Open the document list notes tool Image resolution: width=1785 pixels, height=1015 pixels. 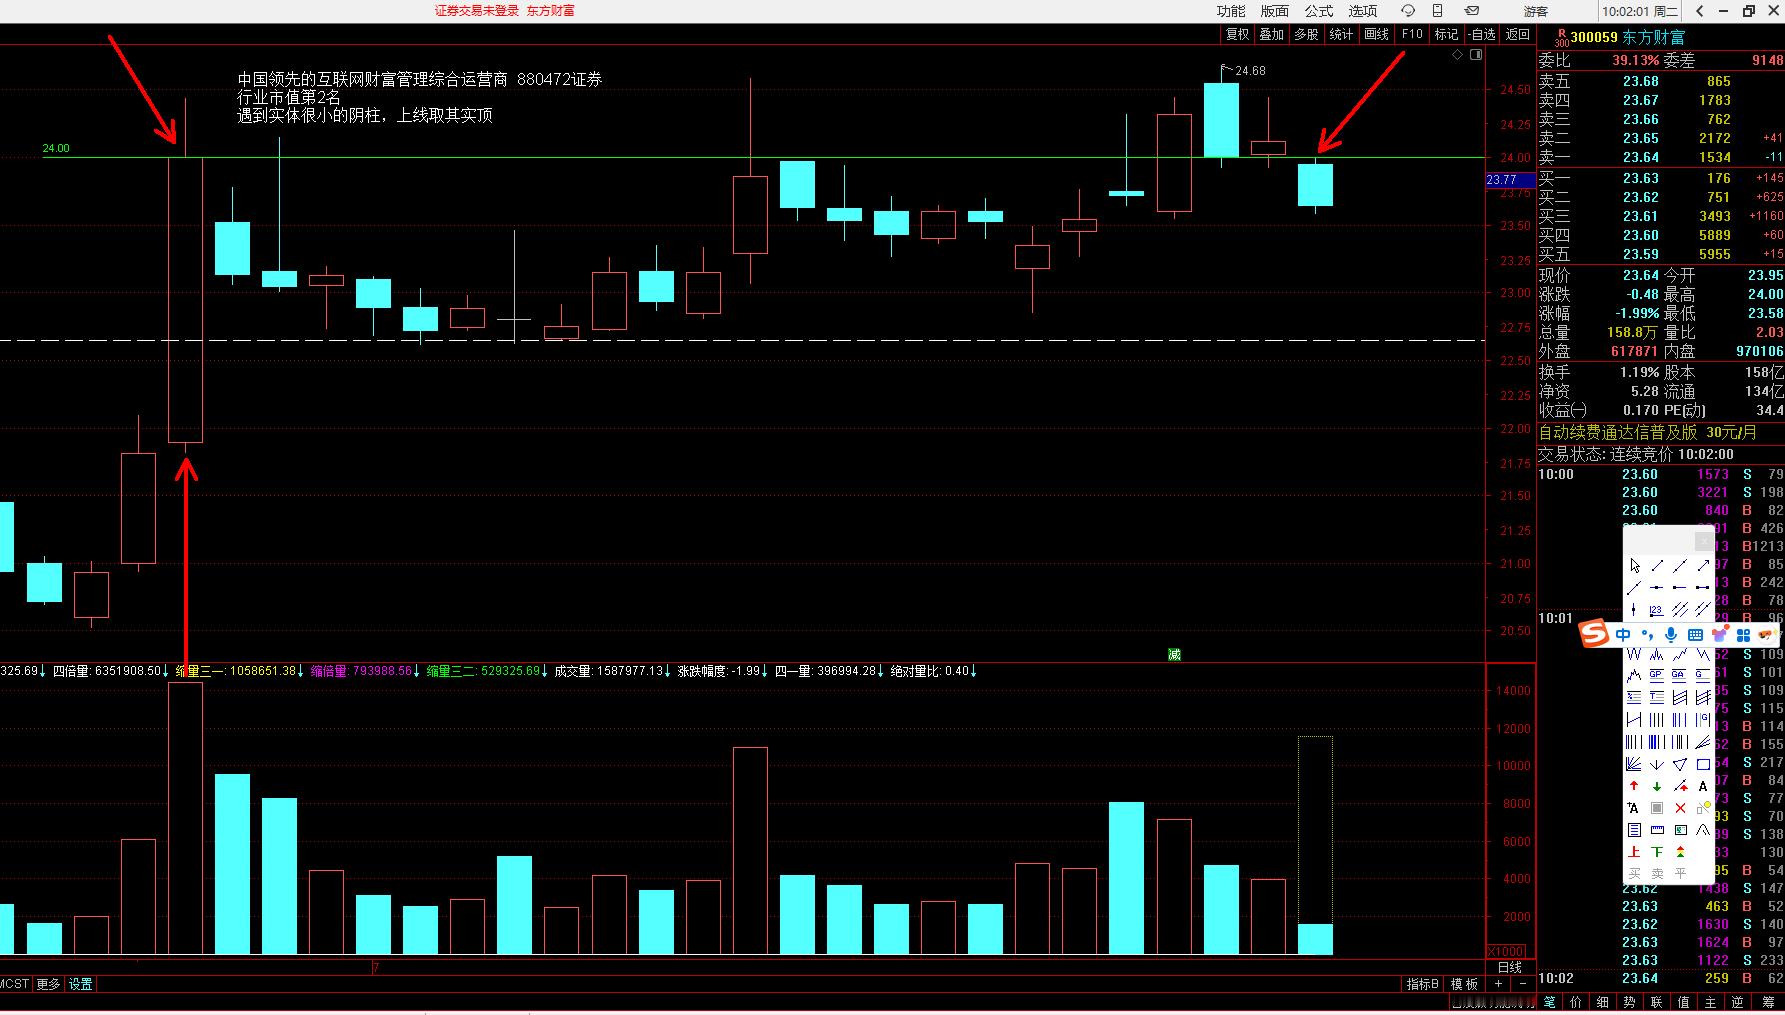[1634, 830]
